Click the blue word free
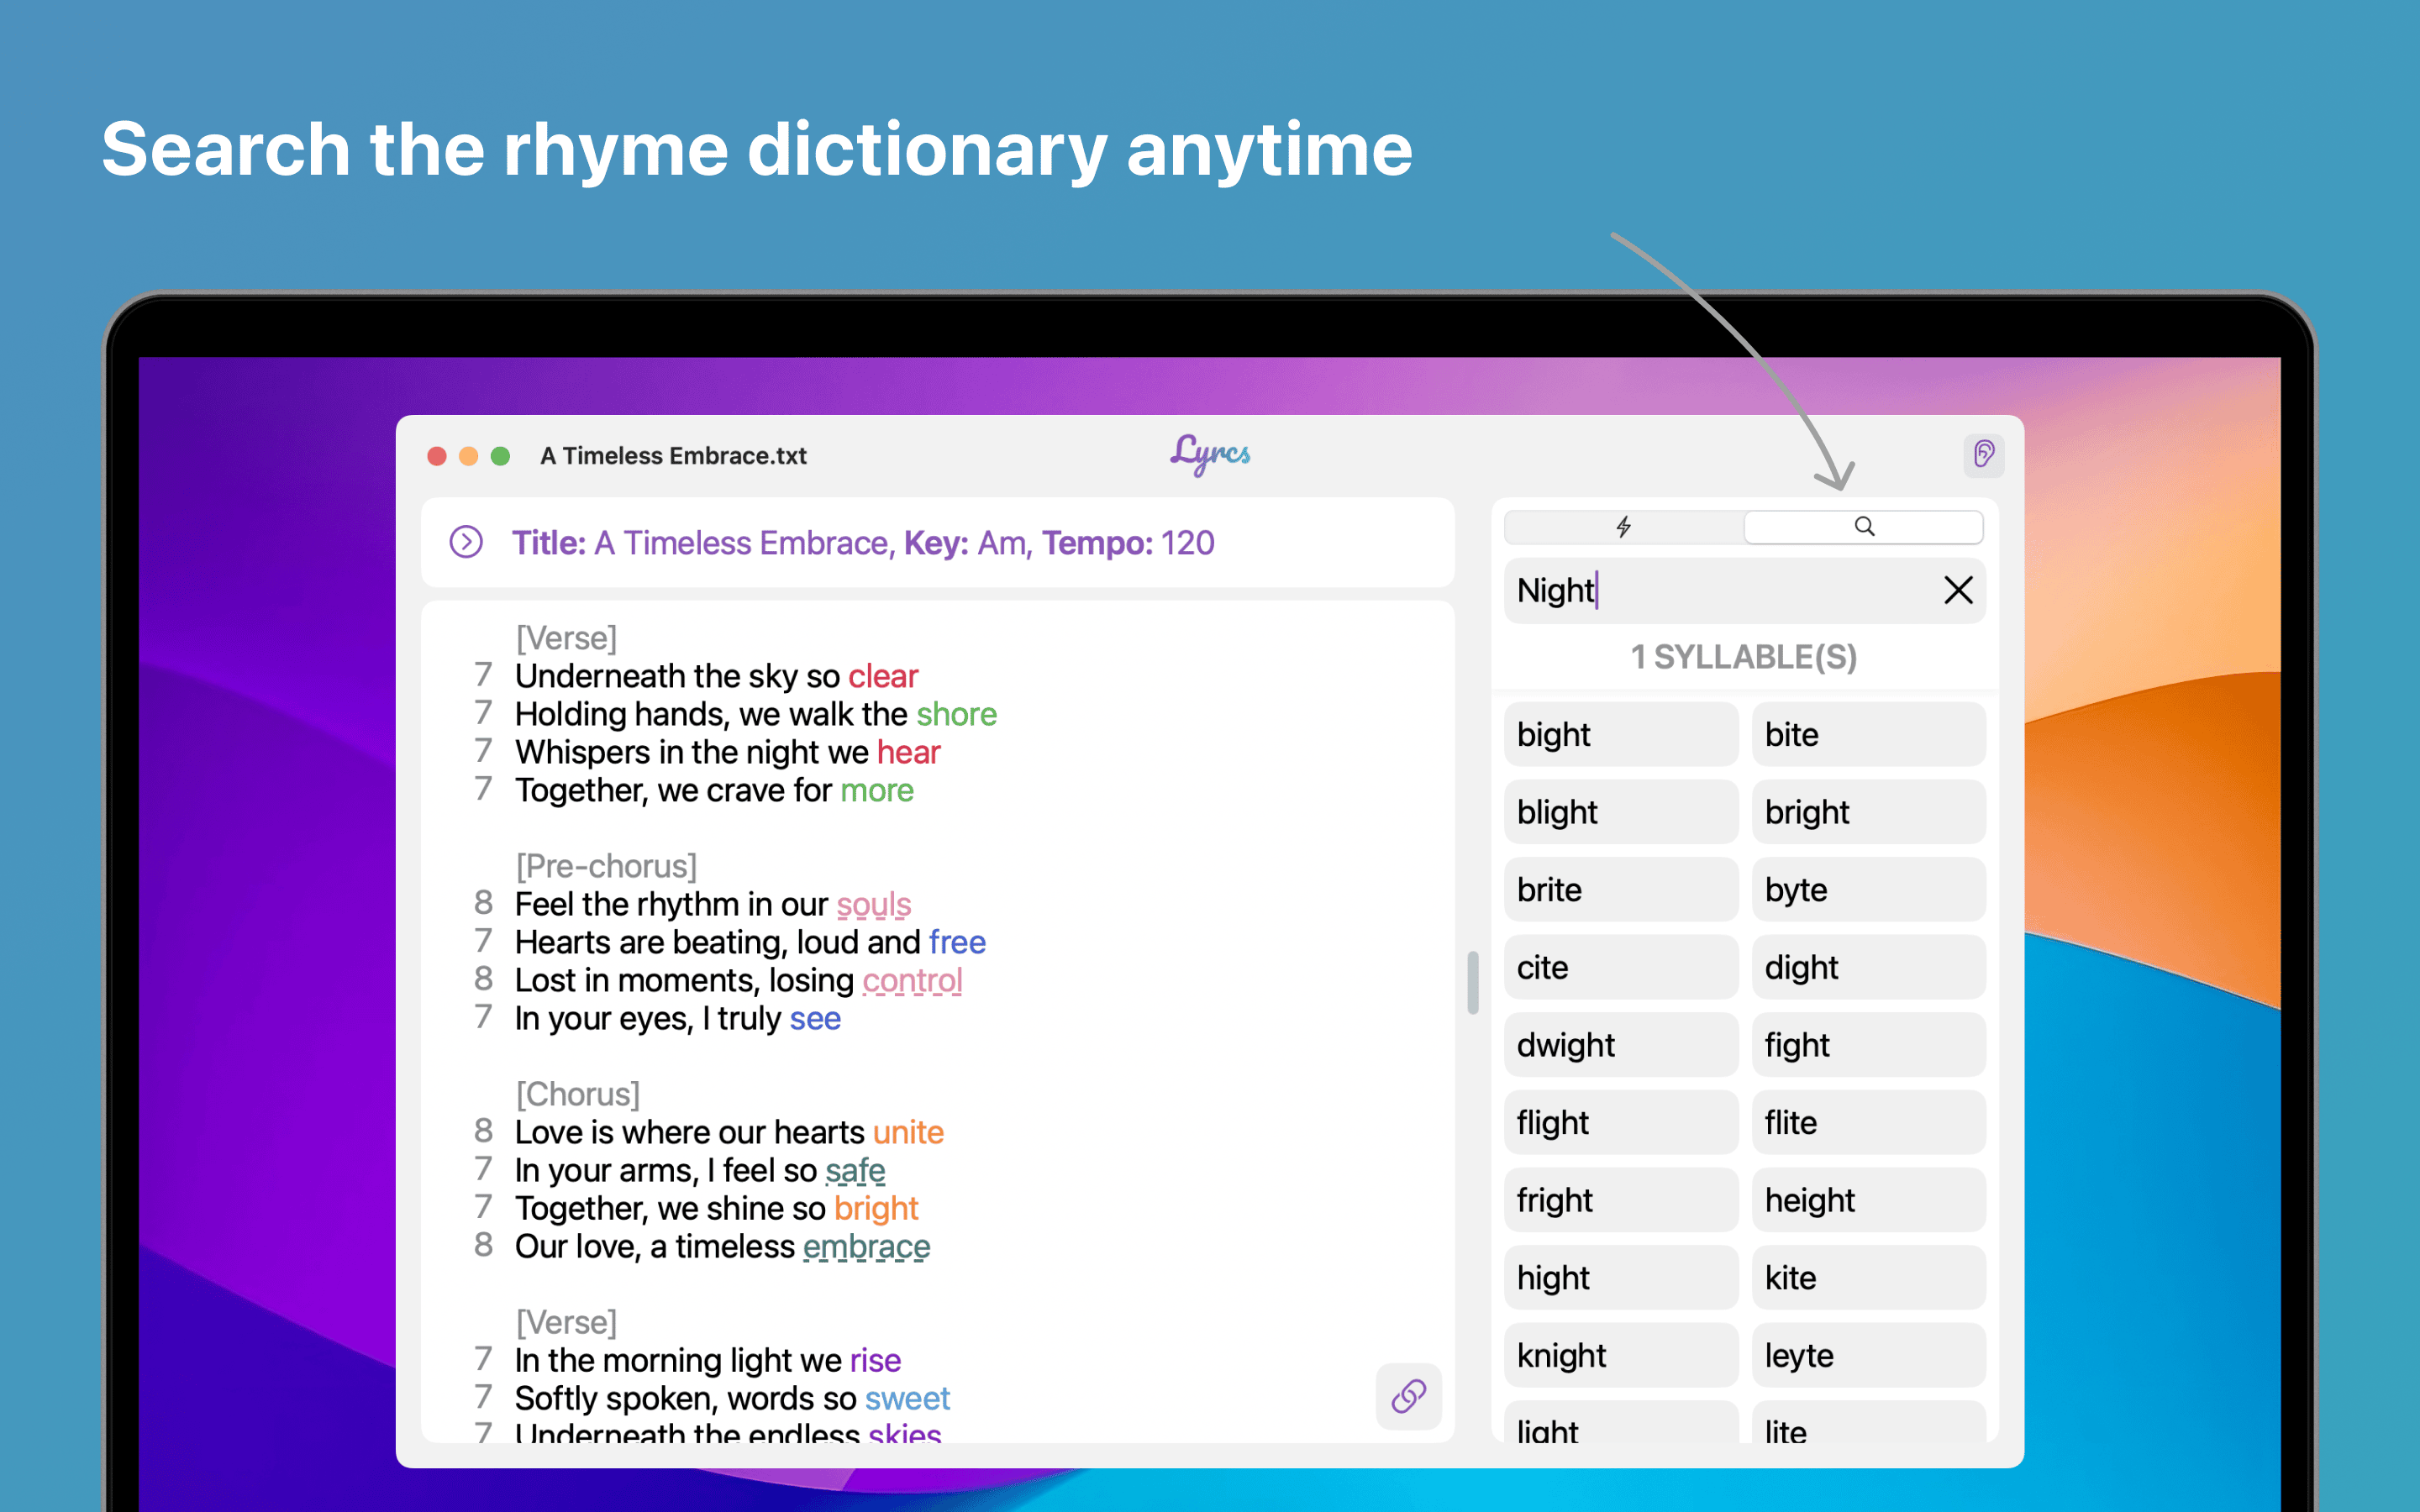 coord(956,942)
